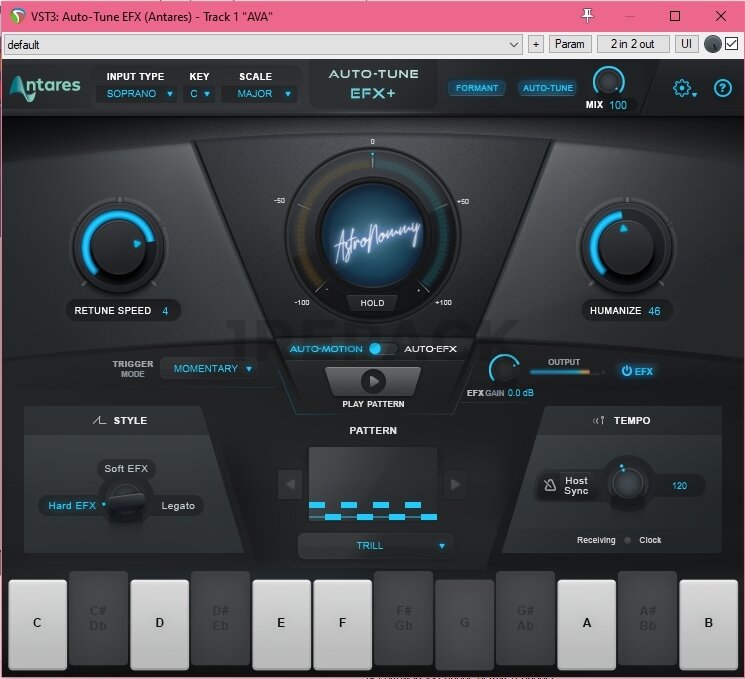Select the next pattern arrow

(x=455, y=485)
